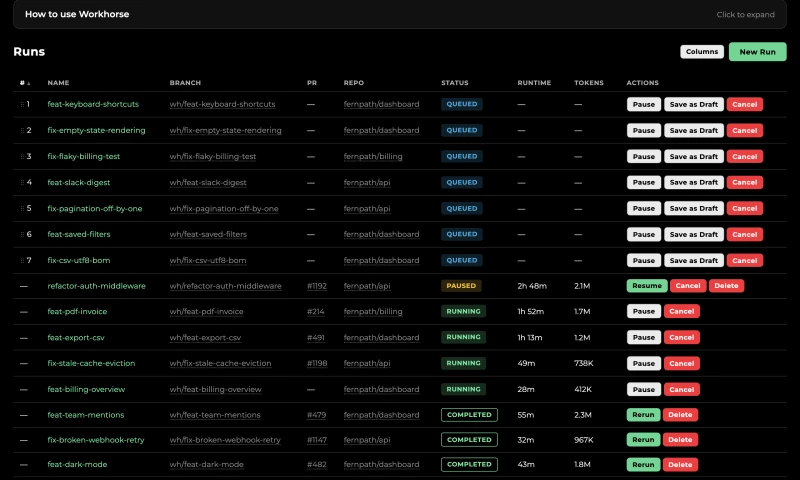The width and height of the screenshot is (800, 480).
Task: Delete the fix-broken-webhook-retry run
Action: coord(680,440)
